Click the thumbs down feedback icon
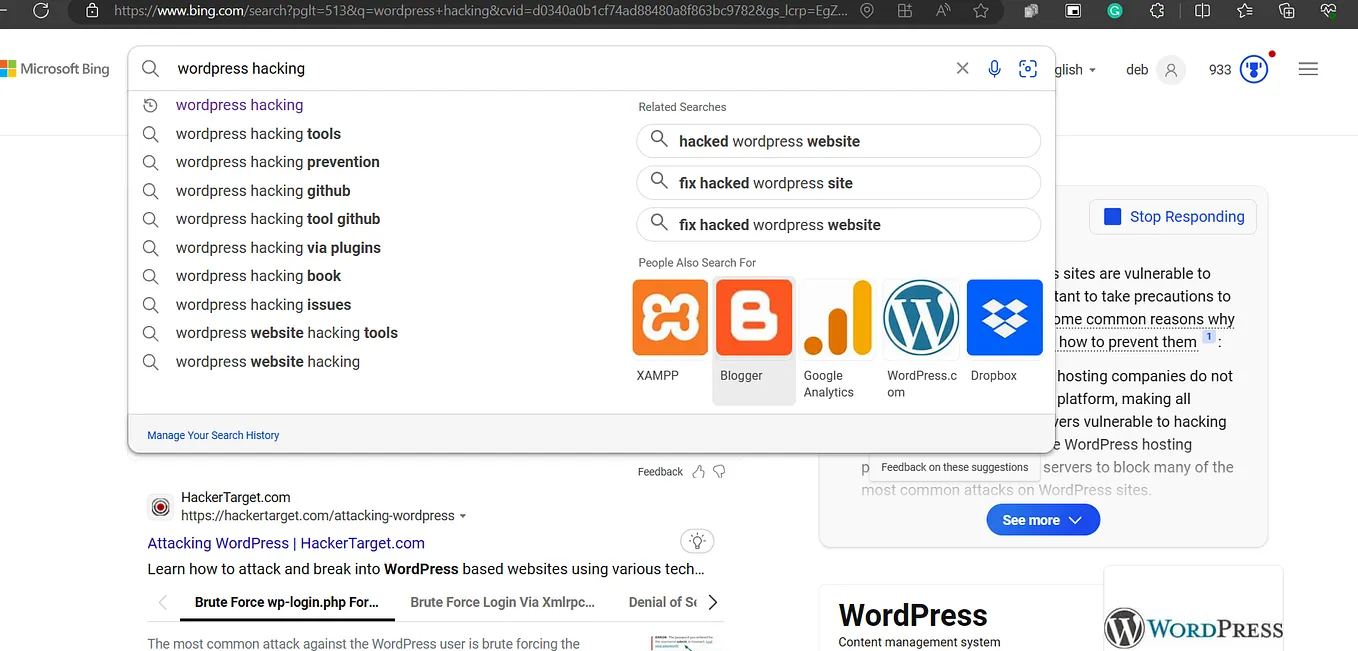Image resolution: width=1358 pixels, height=651 pixels. pos(719,472)
